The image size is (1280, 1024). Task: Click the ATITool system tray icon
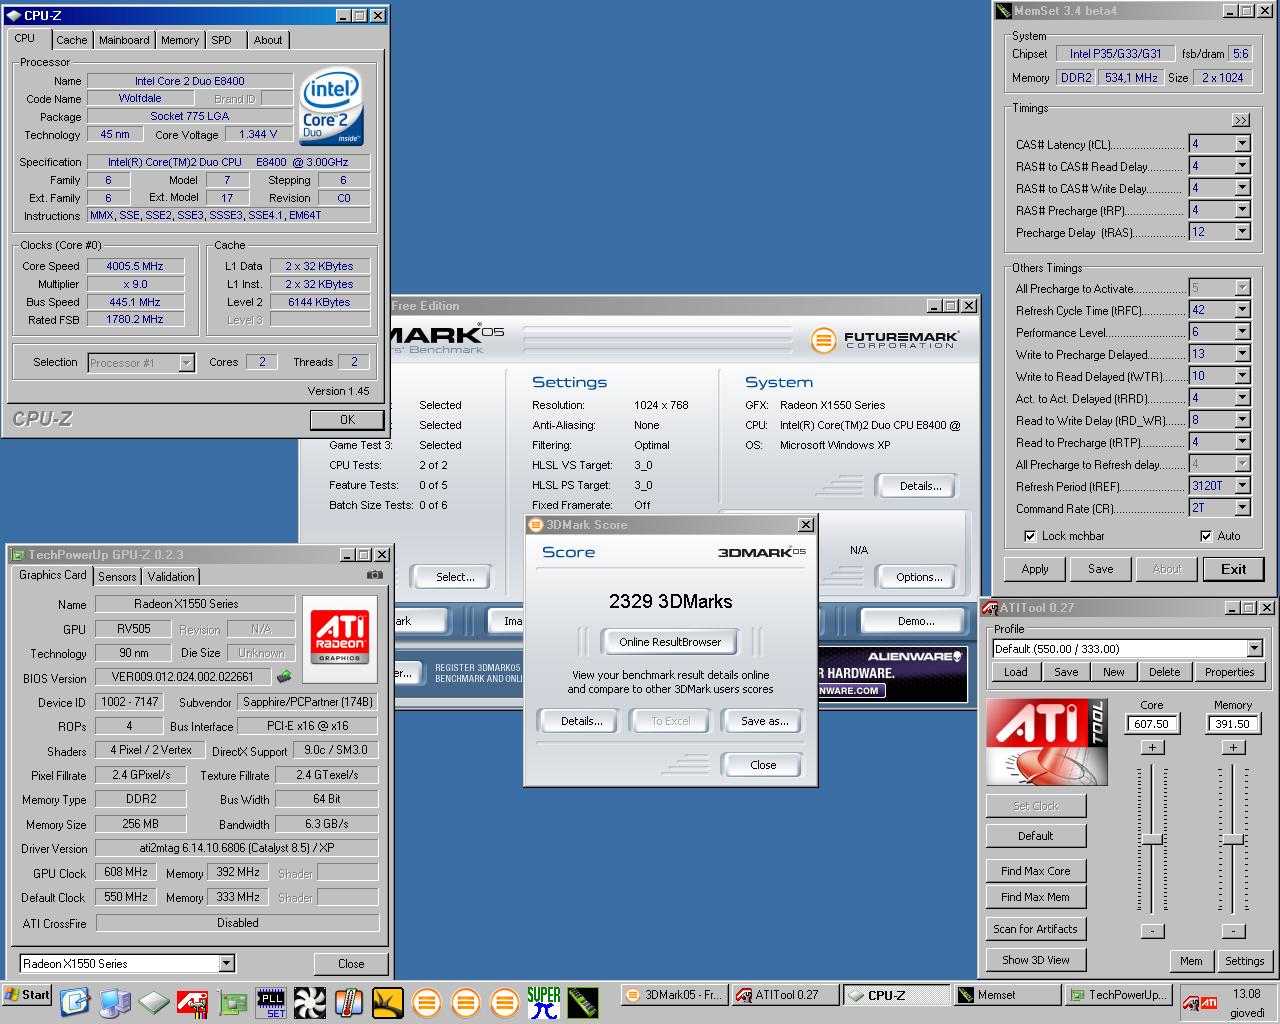[x=1189, y=1002]
